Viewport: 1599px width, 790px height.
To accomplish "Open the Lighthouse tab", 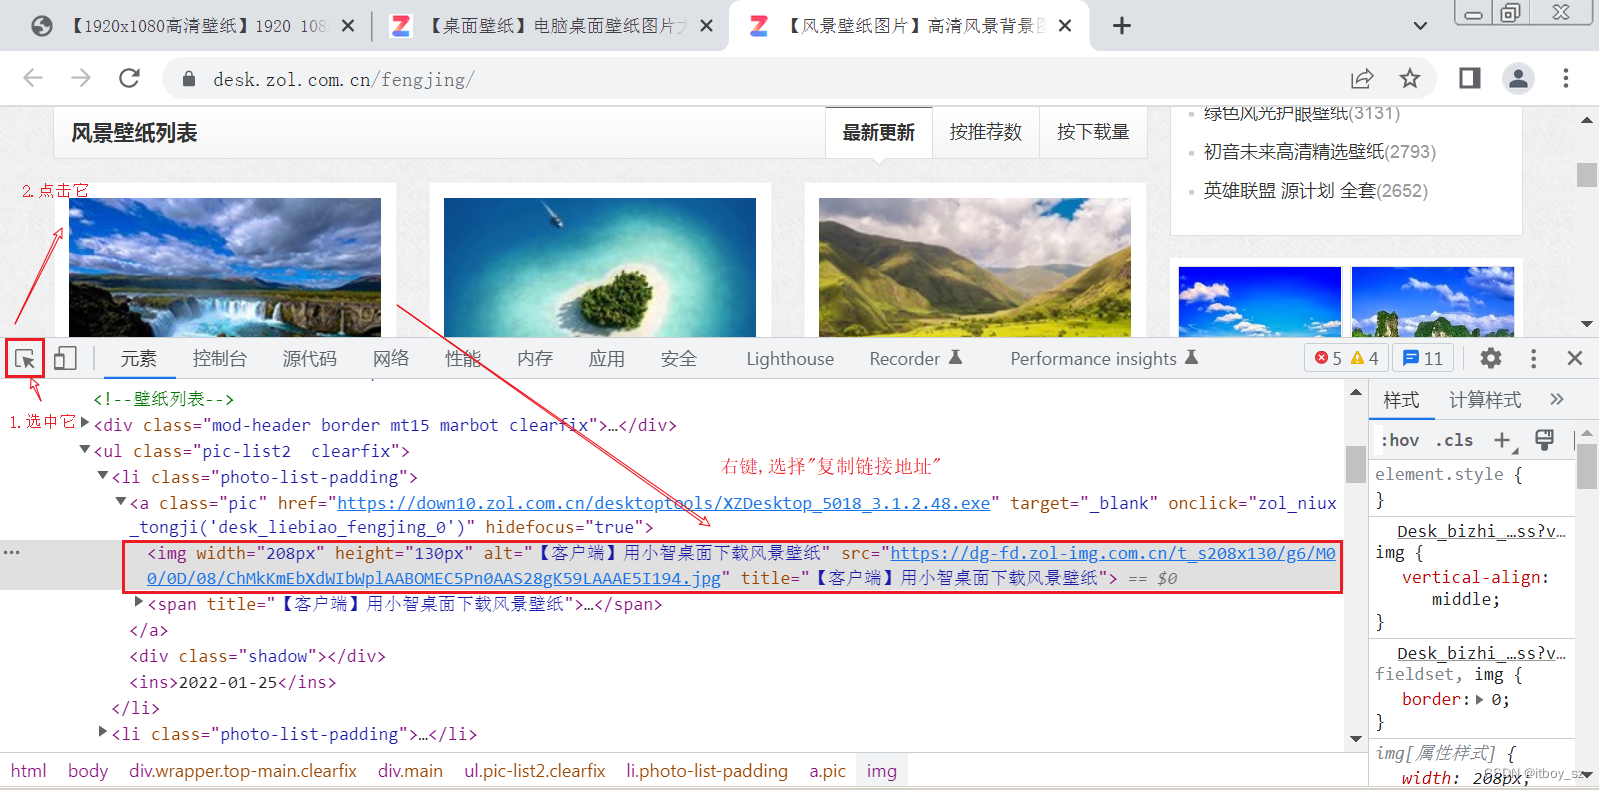I will click(x=790, y=358).
